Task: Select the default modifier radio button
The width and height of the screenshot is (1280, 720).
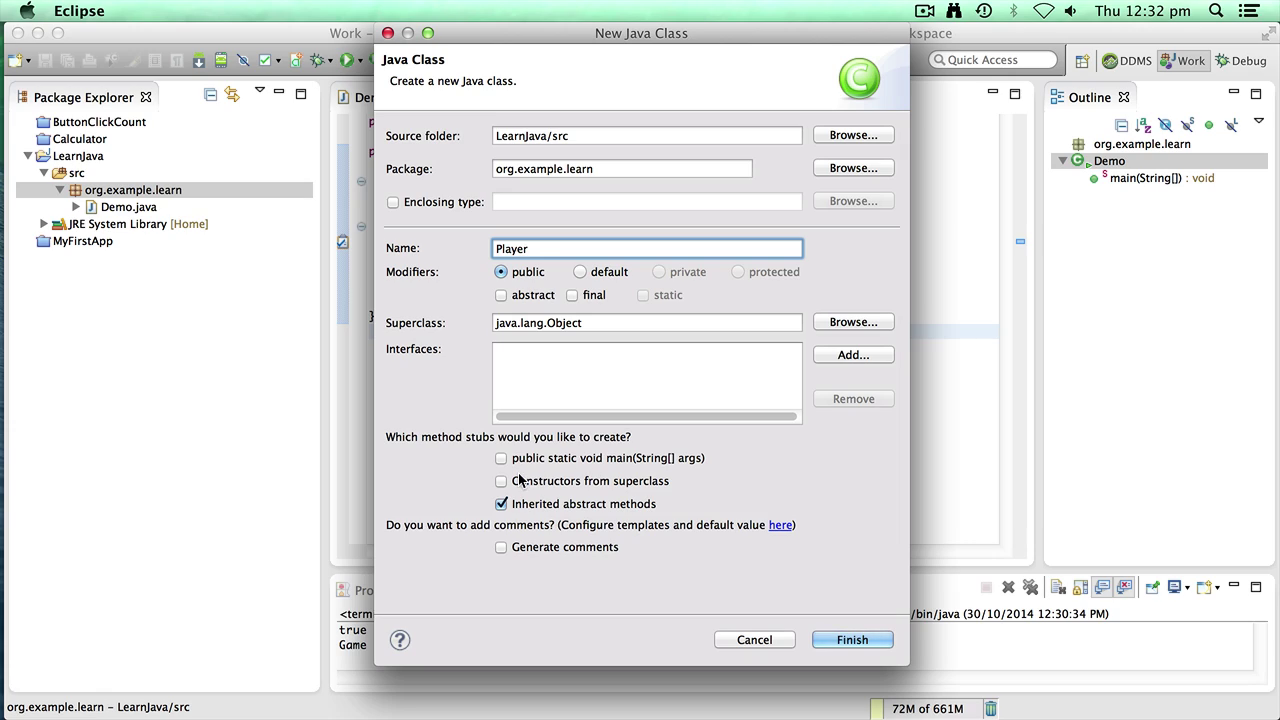Action: pyautogui.click(x=580, y=272)
